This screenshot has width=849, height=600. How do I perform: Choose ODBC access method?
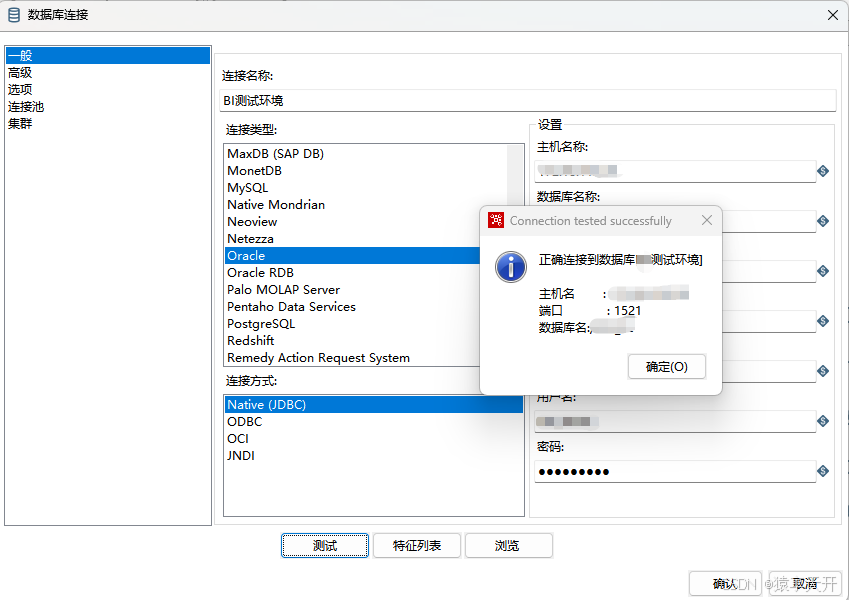pyautogui.click(x=374, y=421)
